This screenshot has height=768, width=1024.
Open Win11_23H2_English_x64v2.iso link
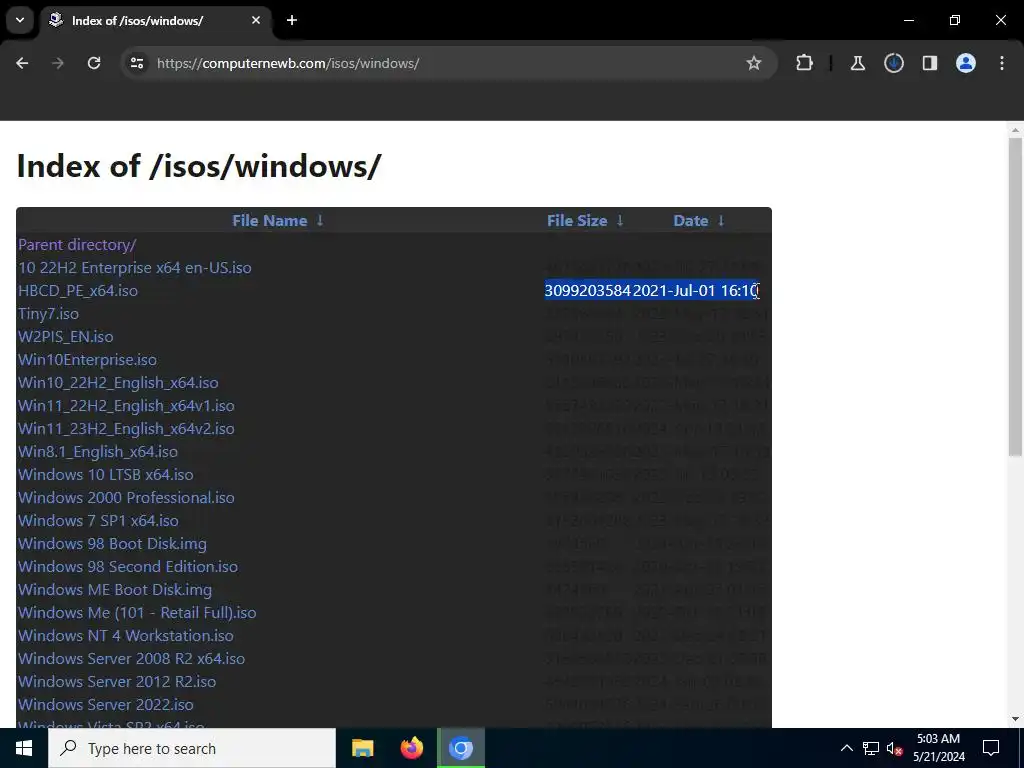tap(126, 428)
